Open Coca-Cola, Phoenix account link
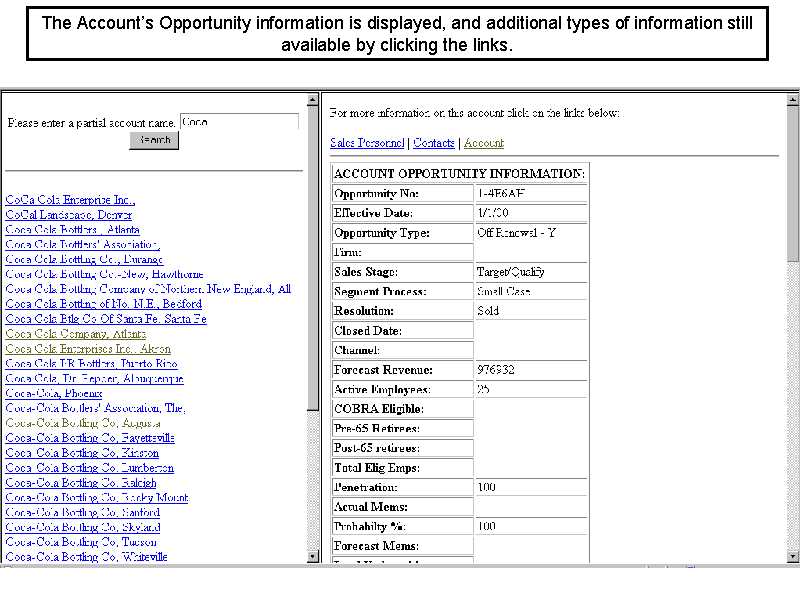Viewport: 800px width, 600px height. click(54, 393)
